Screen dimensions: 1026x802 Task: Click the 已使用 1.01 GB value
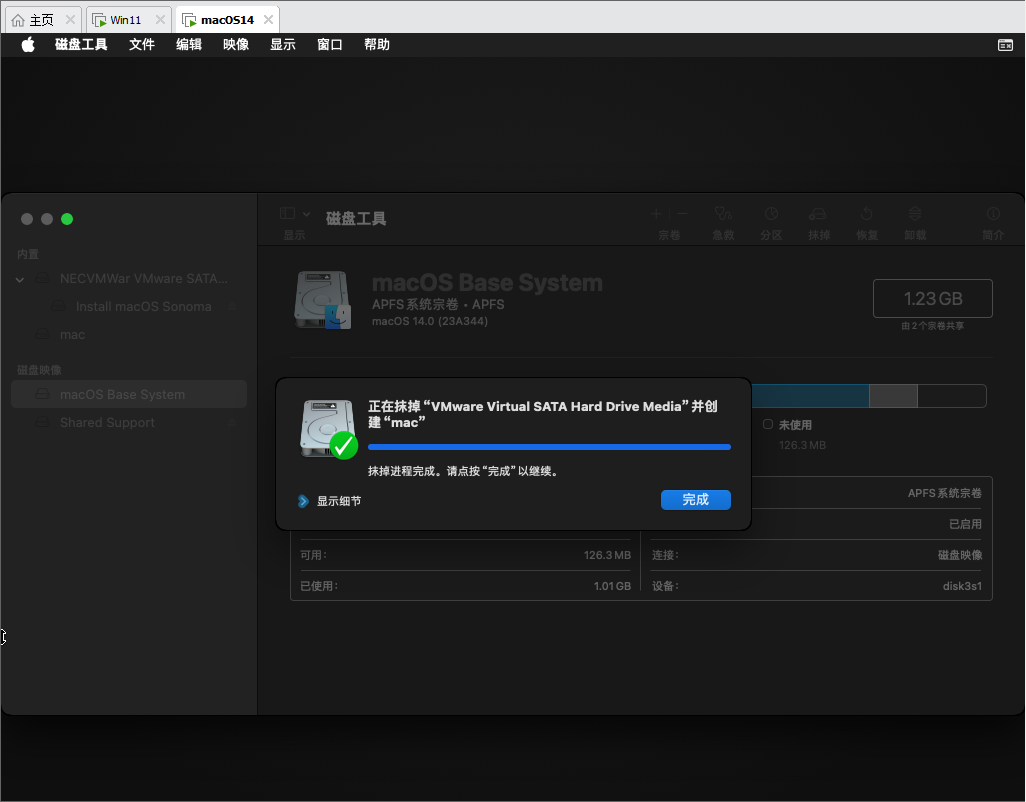coord(612,586)
